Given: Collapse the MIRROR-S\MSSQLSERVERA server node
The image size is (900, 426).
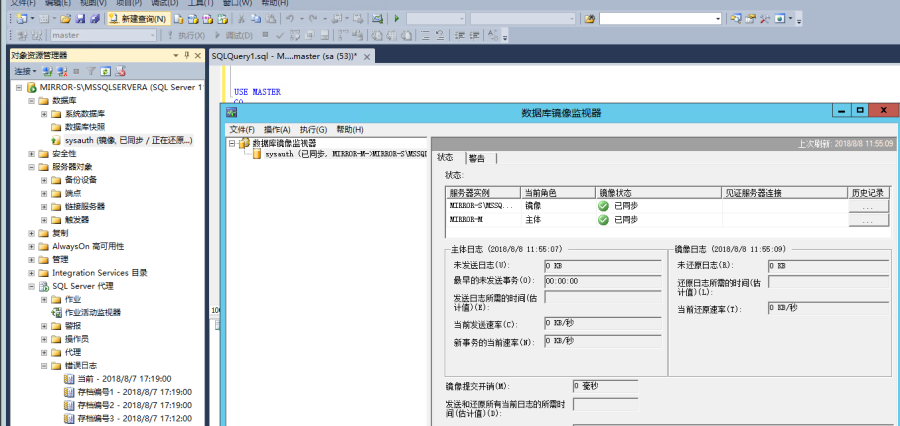Looking at the screenshot, I should click(x=18, y=88).
